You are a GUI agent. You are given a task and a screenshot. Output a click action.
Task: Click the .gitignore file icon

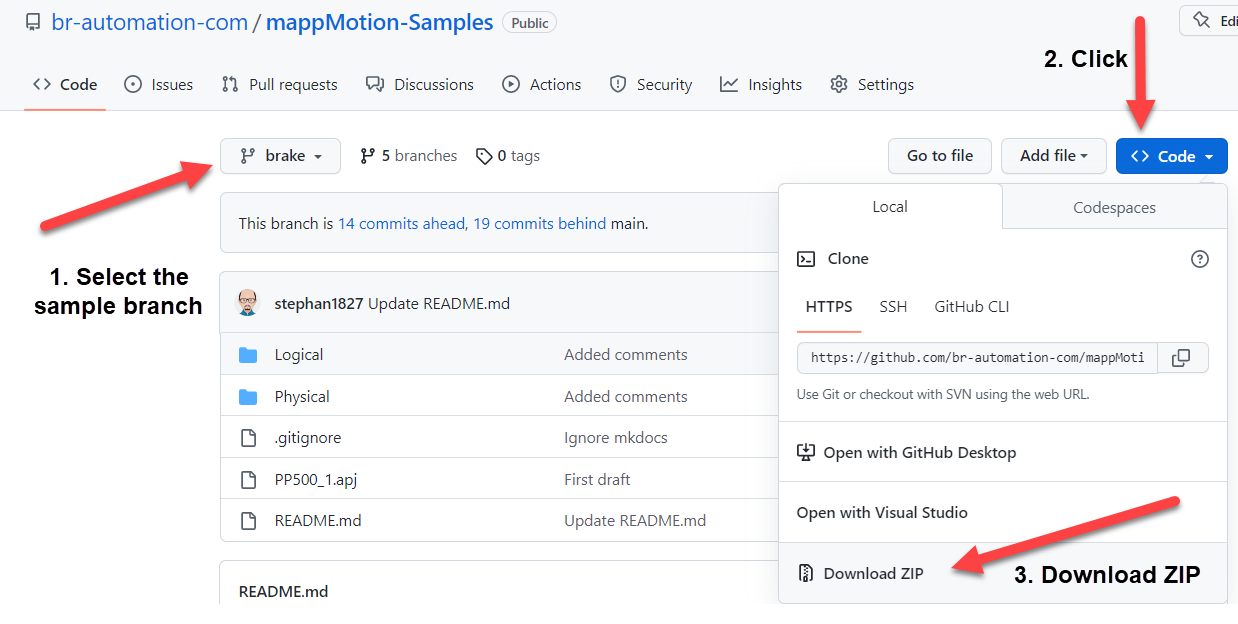pyautogui.click(x=249, y=438)
